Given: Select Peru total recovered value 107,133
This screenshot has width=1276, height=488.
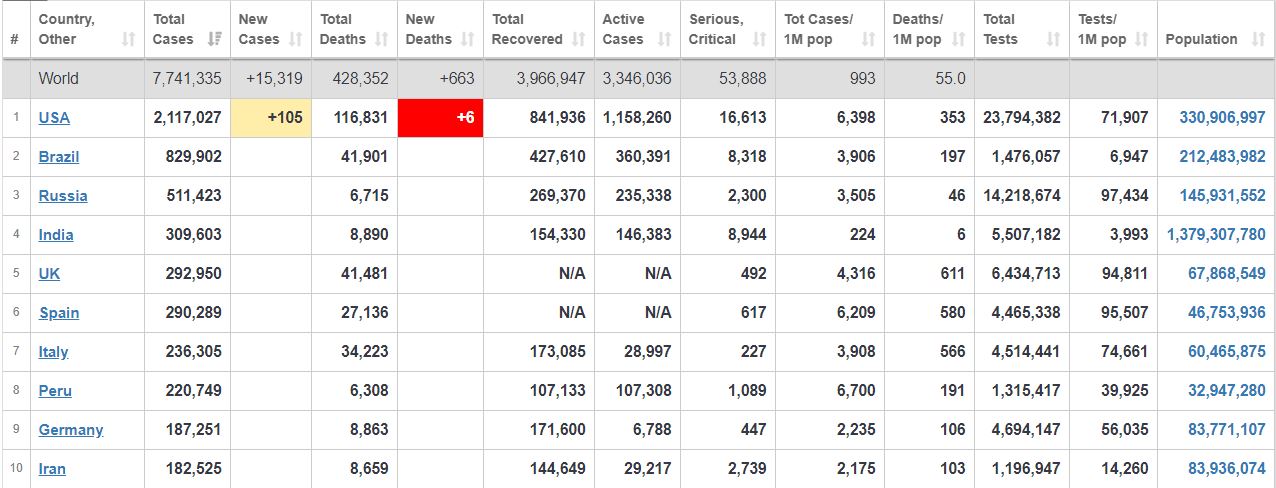Looking at the screenshot, I should point(558,390).
